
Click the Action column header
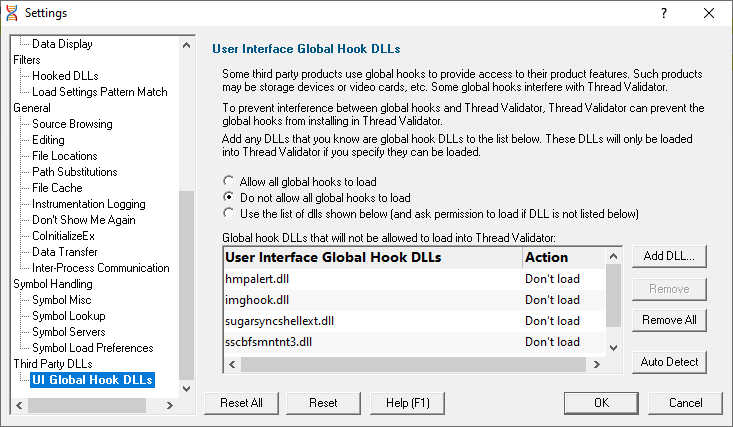[x=563, y=258]
